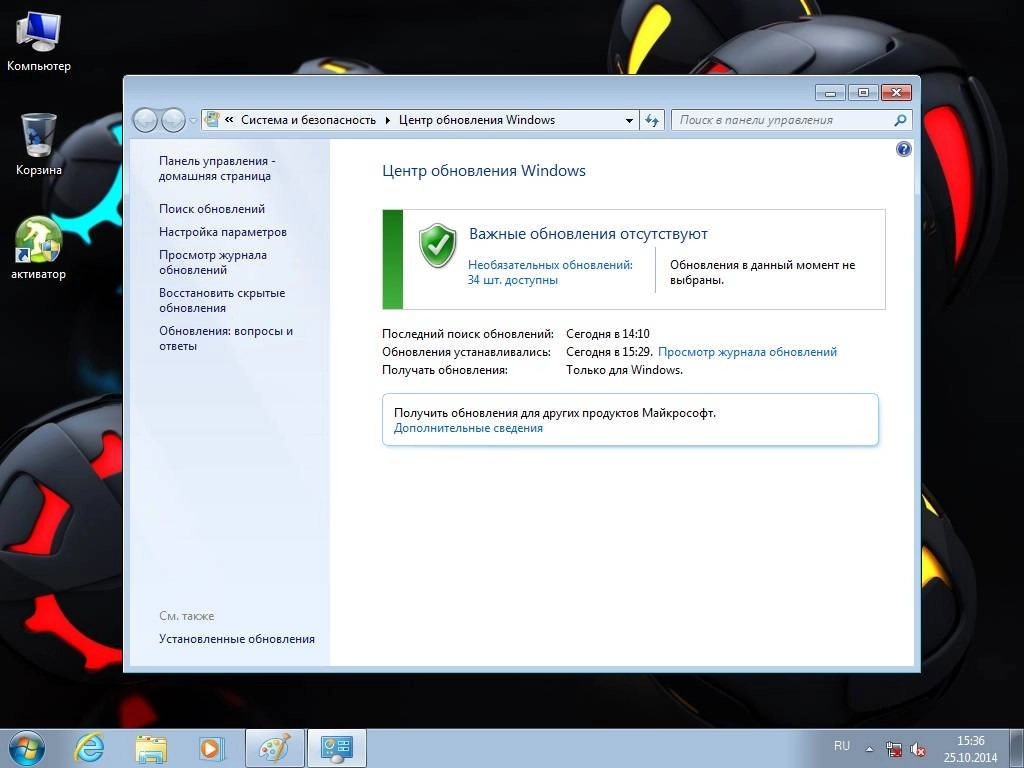The image size is (1024, 768).
Task: Click Поиск обновлений in sidebar
Action: [212, 209]
